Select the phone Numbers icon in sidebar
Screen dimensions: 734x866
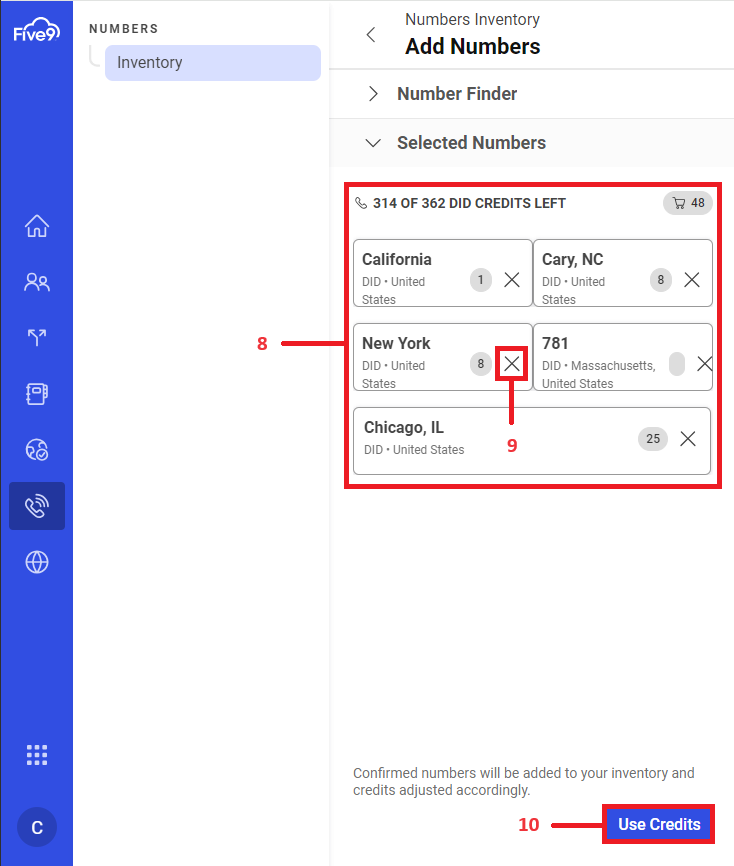click(37, 506)
